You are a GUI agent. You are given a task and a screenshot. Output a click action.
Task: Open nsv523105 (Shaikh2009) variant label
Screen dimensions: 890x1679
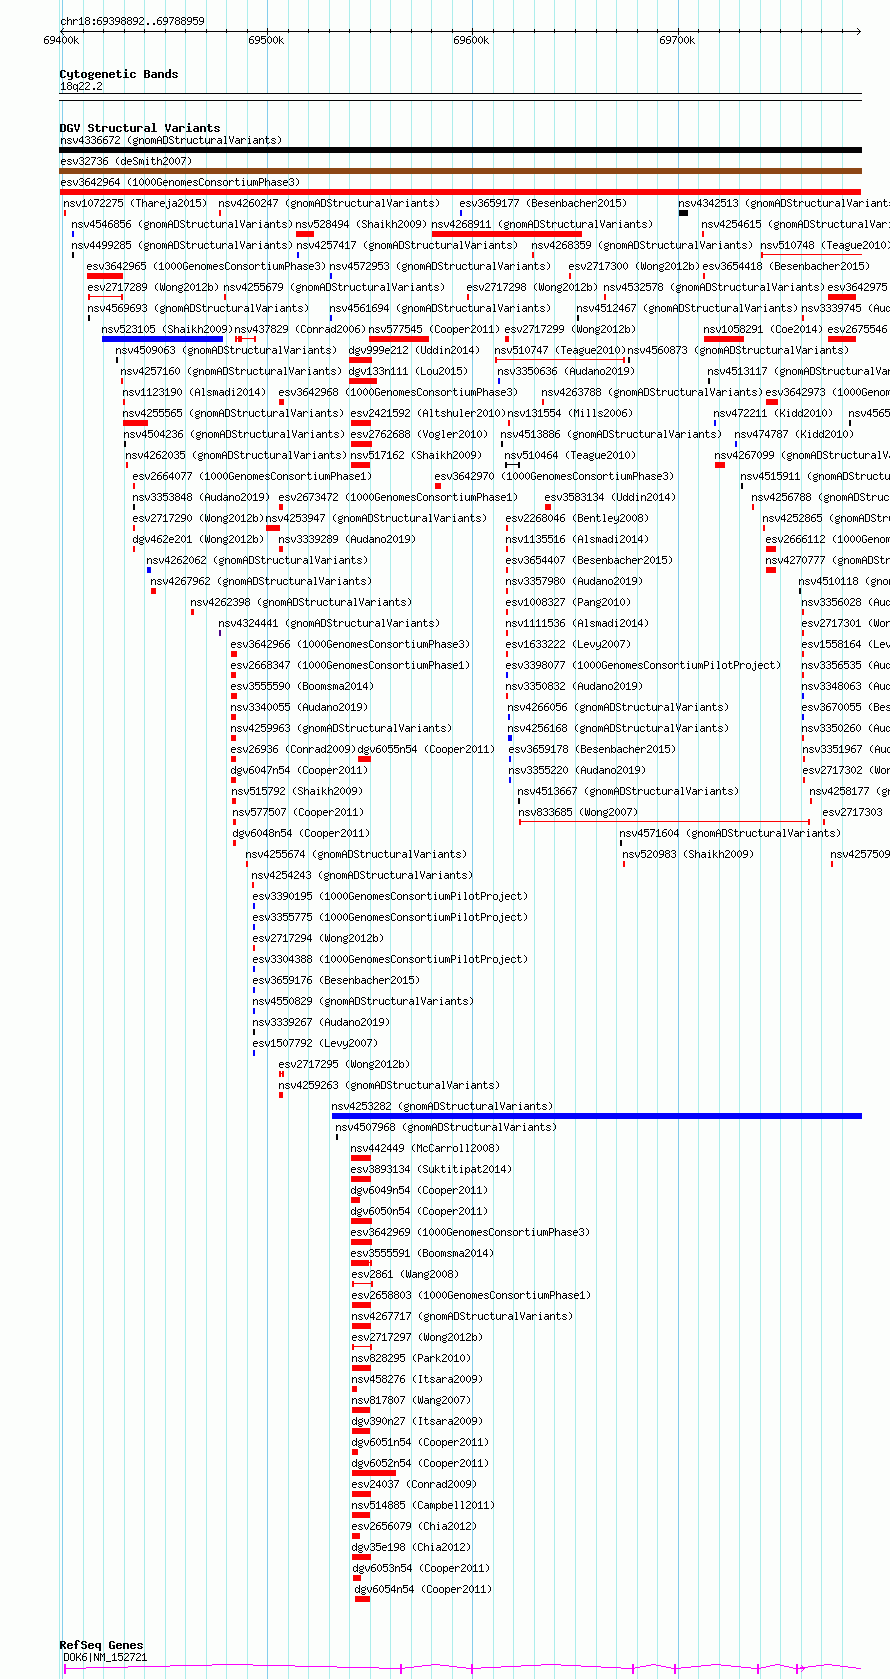[167, 329]
